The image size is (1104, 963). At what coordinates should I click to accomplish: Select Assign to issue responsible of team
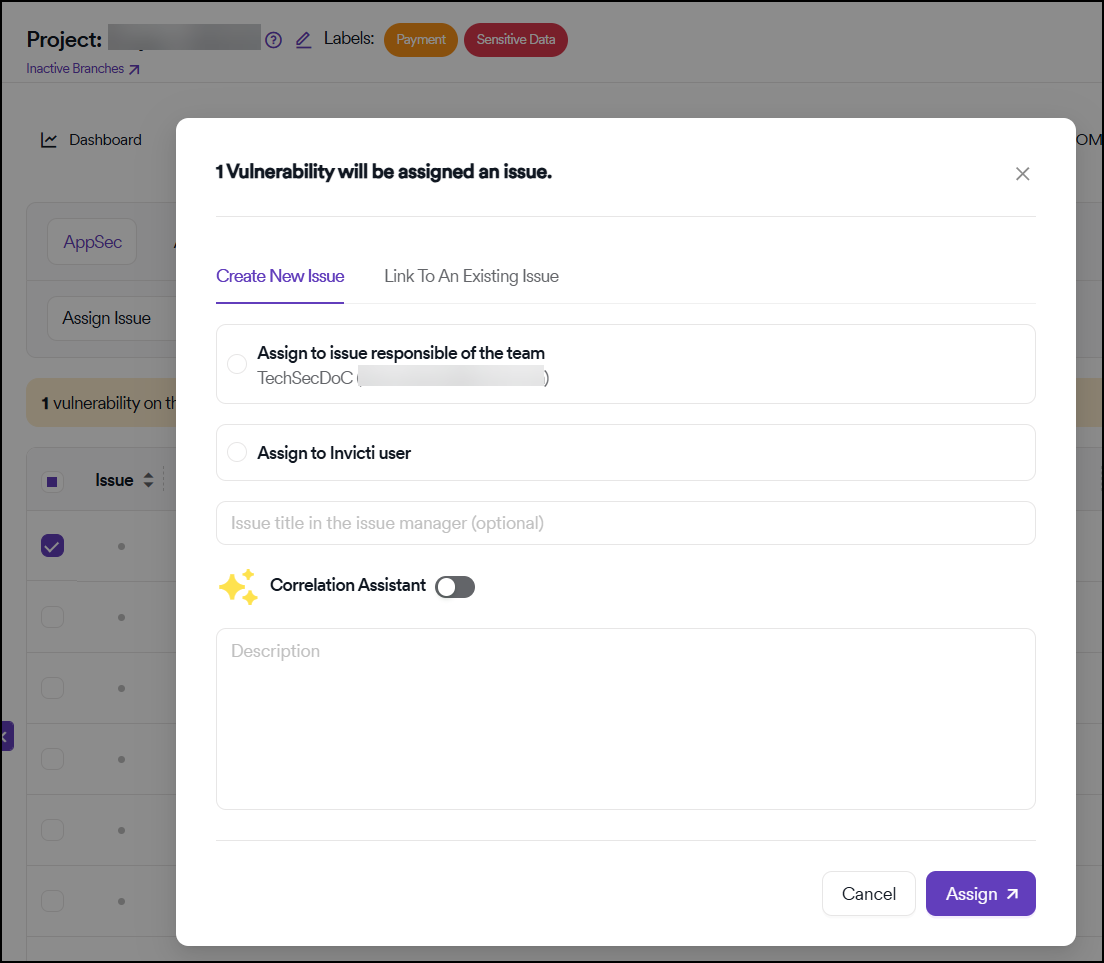237,364
